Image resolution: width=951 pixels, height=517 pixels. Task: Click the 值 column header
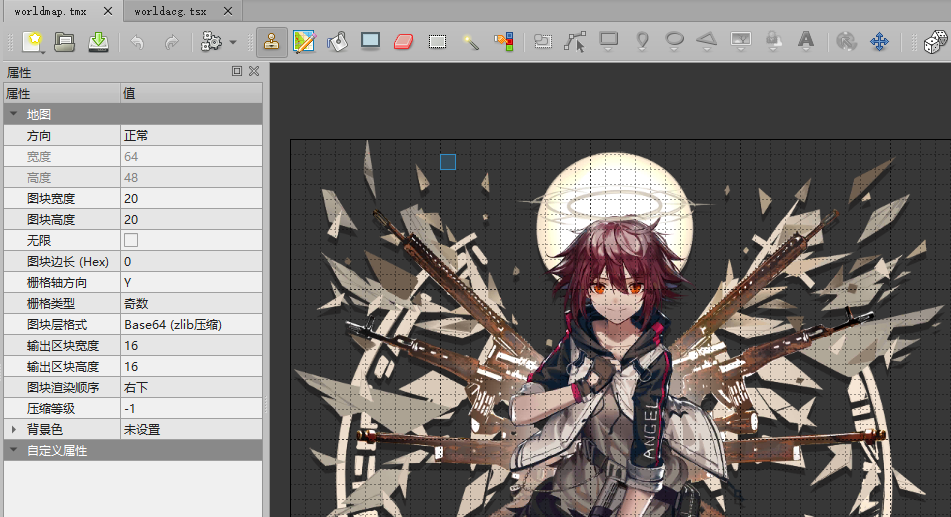(x=192, y=93)
